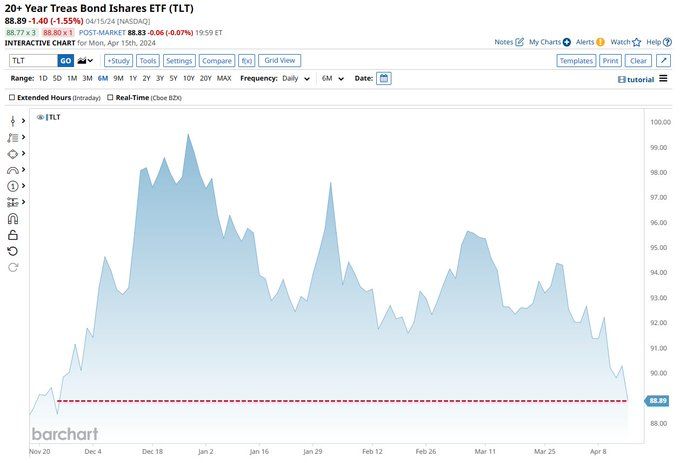Click the tutorial video icon
Viewport: 680px width, 463px height.
621,80
